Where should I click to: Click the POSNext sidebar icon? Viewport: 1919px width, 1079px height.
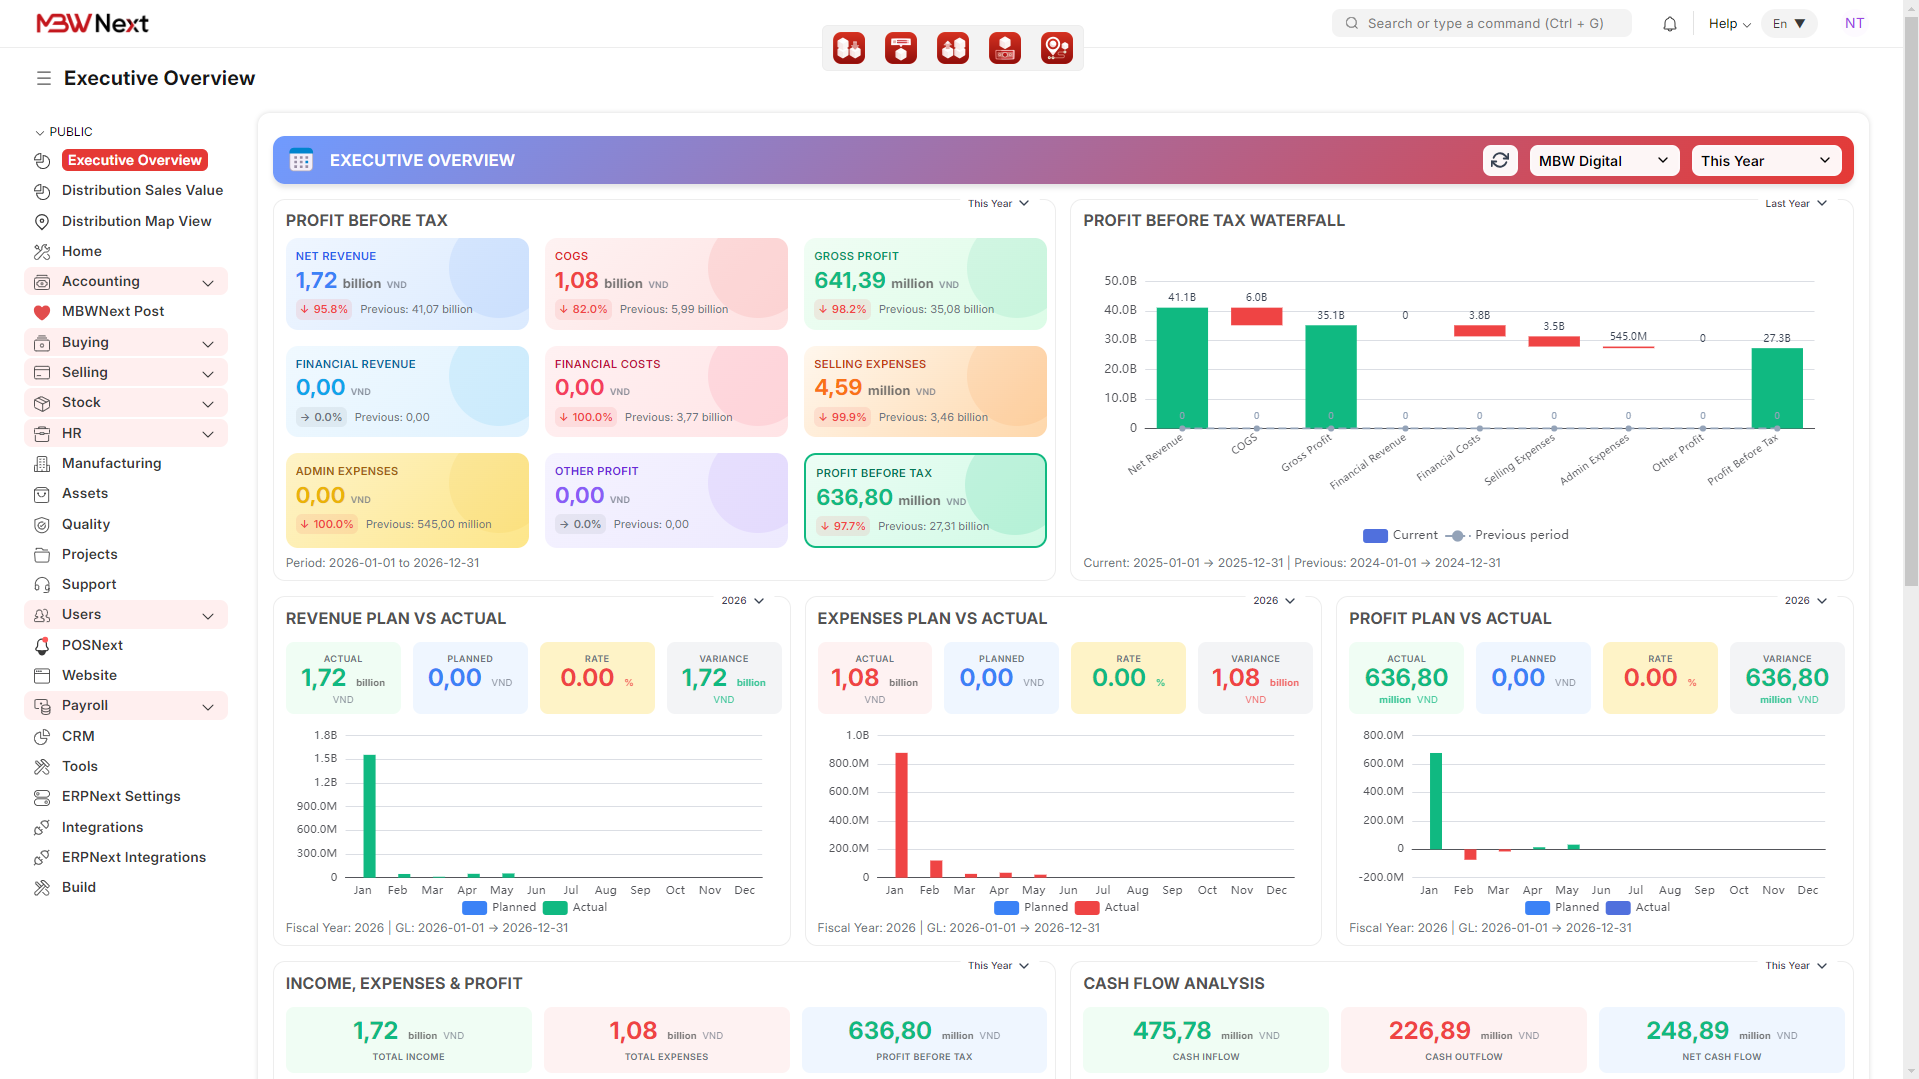tap(42, 646)
